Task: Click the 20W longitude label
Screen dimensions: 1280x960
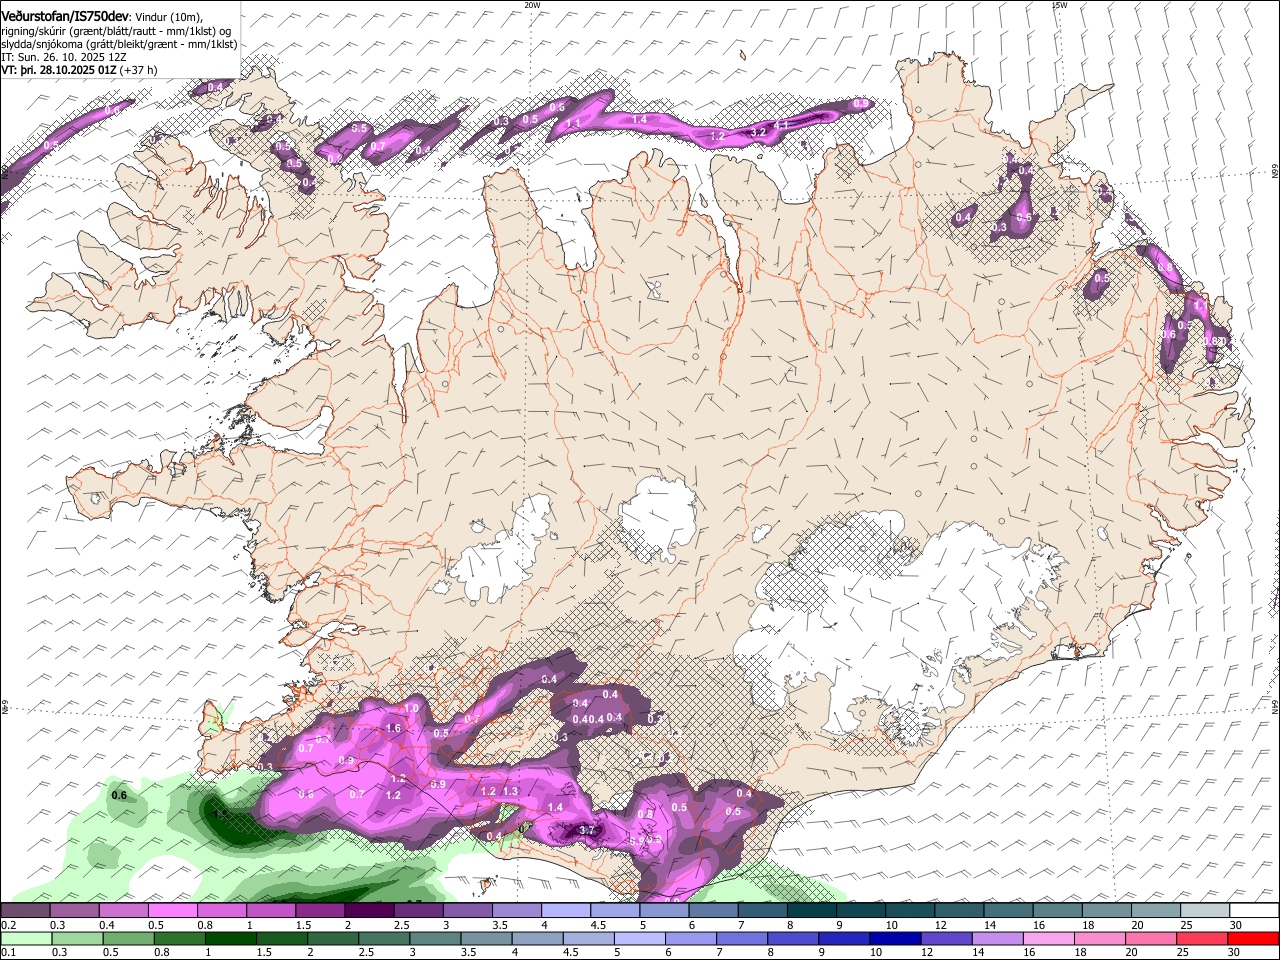Action: pos(532,4)
